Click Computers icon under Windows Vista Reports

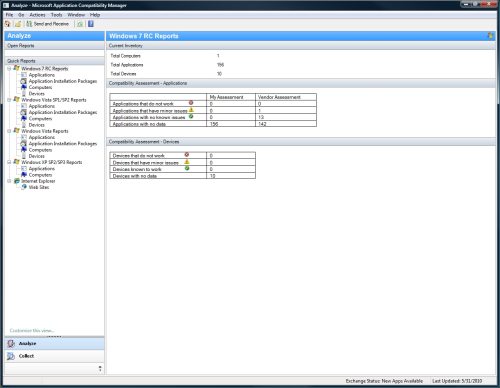(x=24, y=150)
